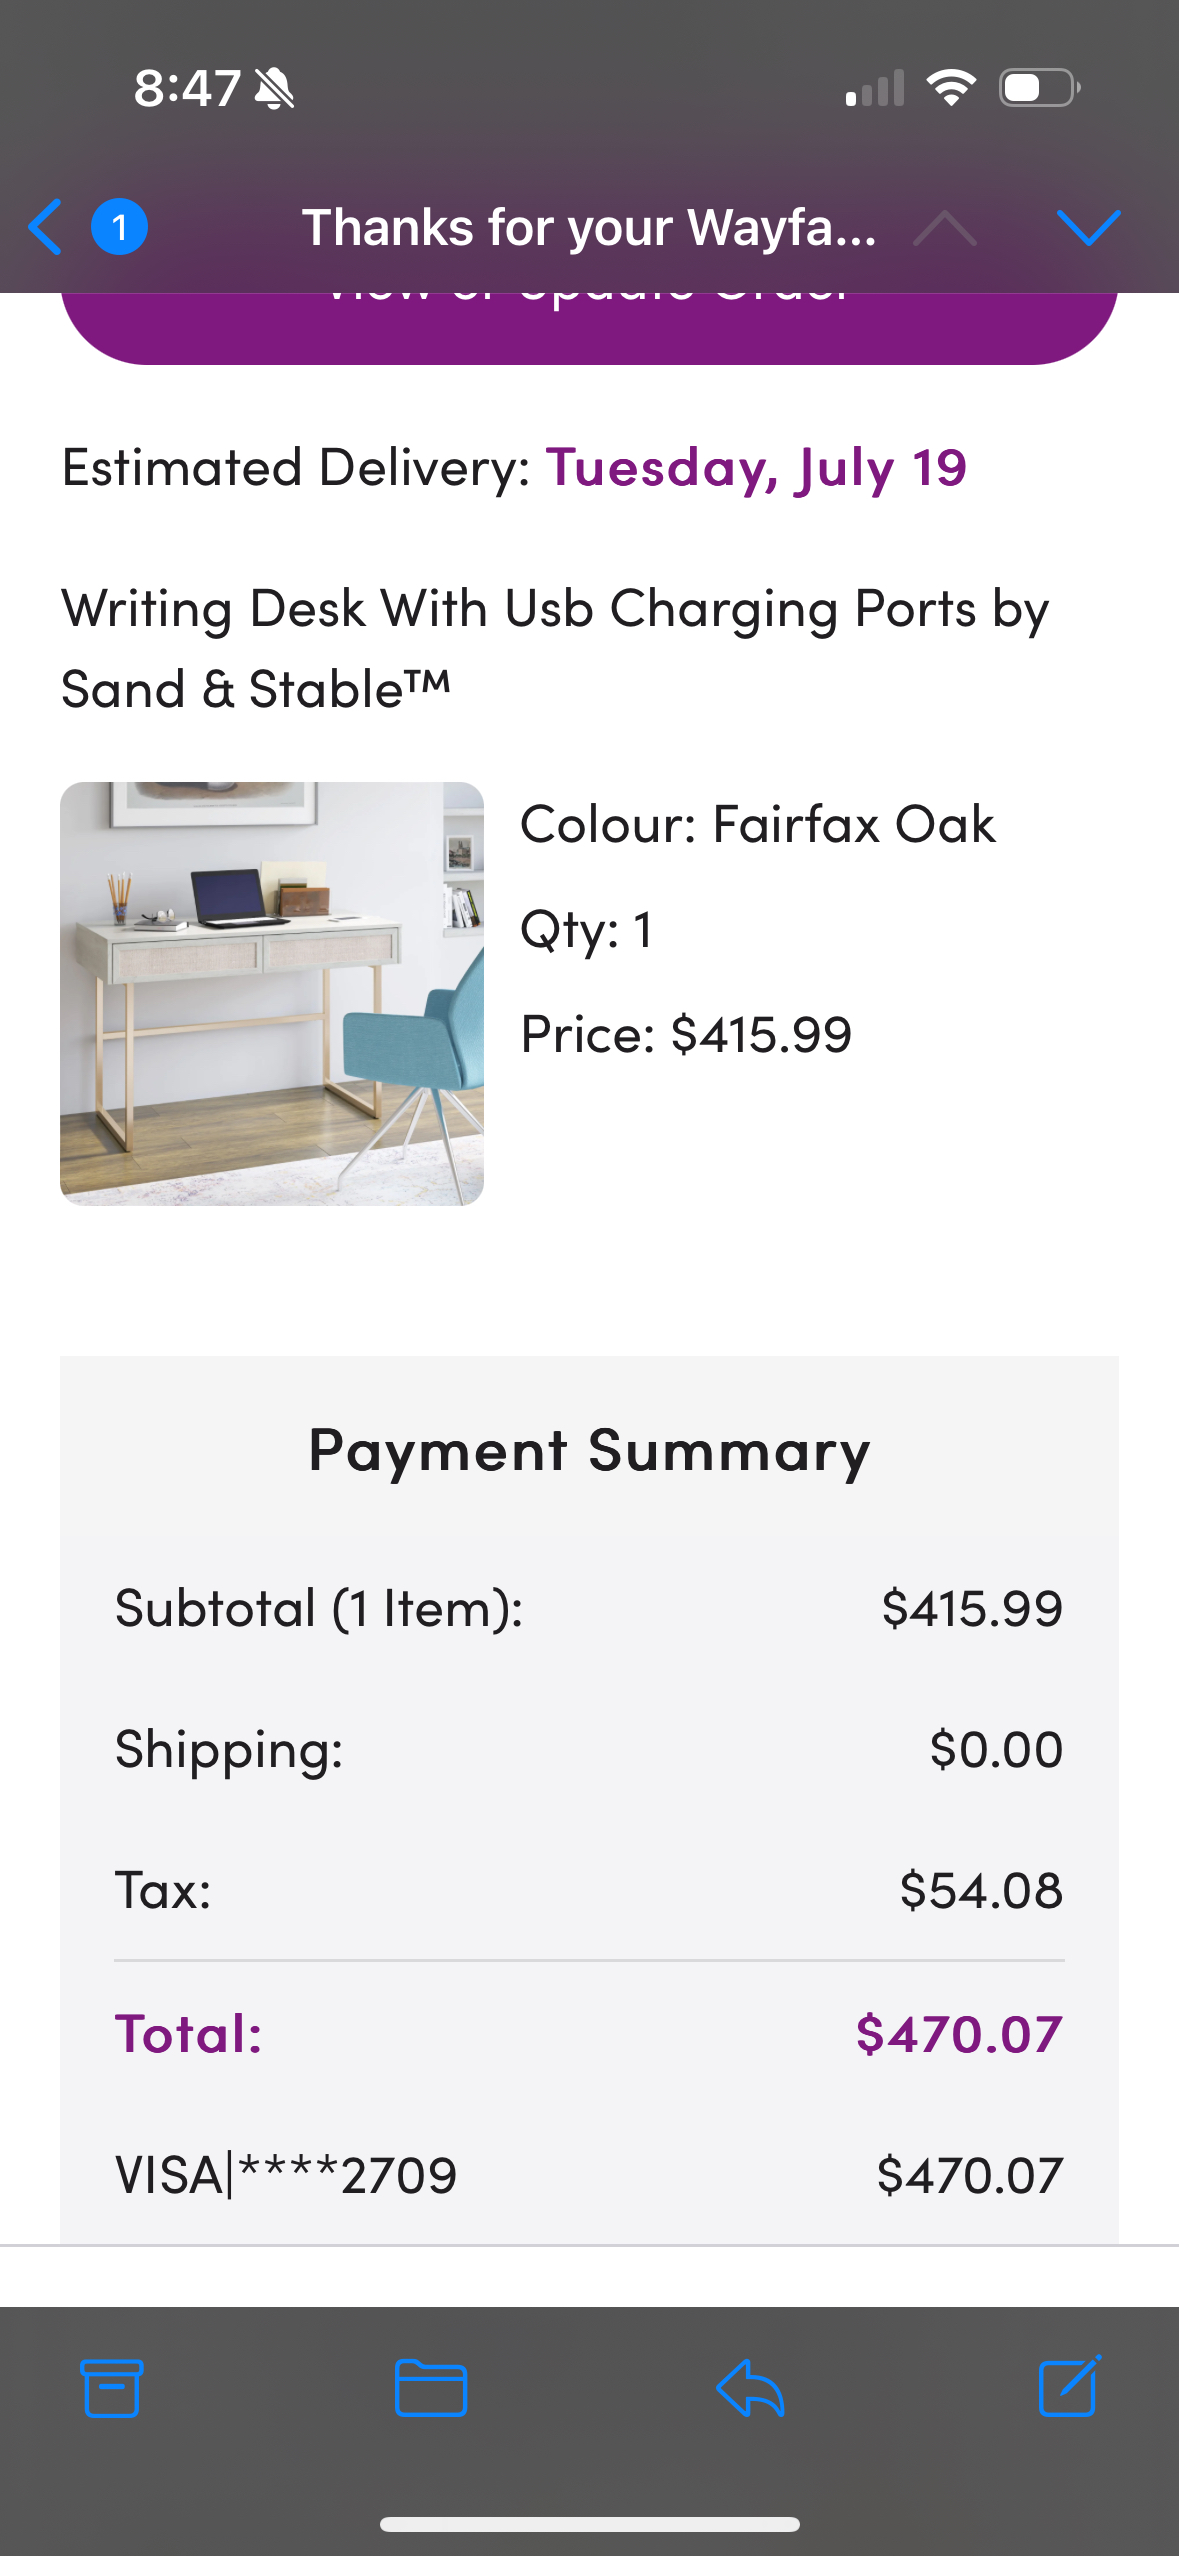The height and width of the screenshot is (2556, 1179).
Task: Tap the home indicator bar
Action: point(589,2524)
